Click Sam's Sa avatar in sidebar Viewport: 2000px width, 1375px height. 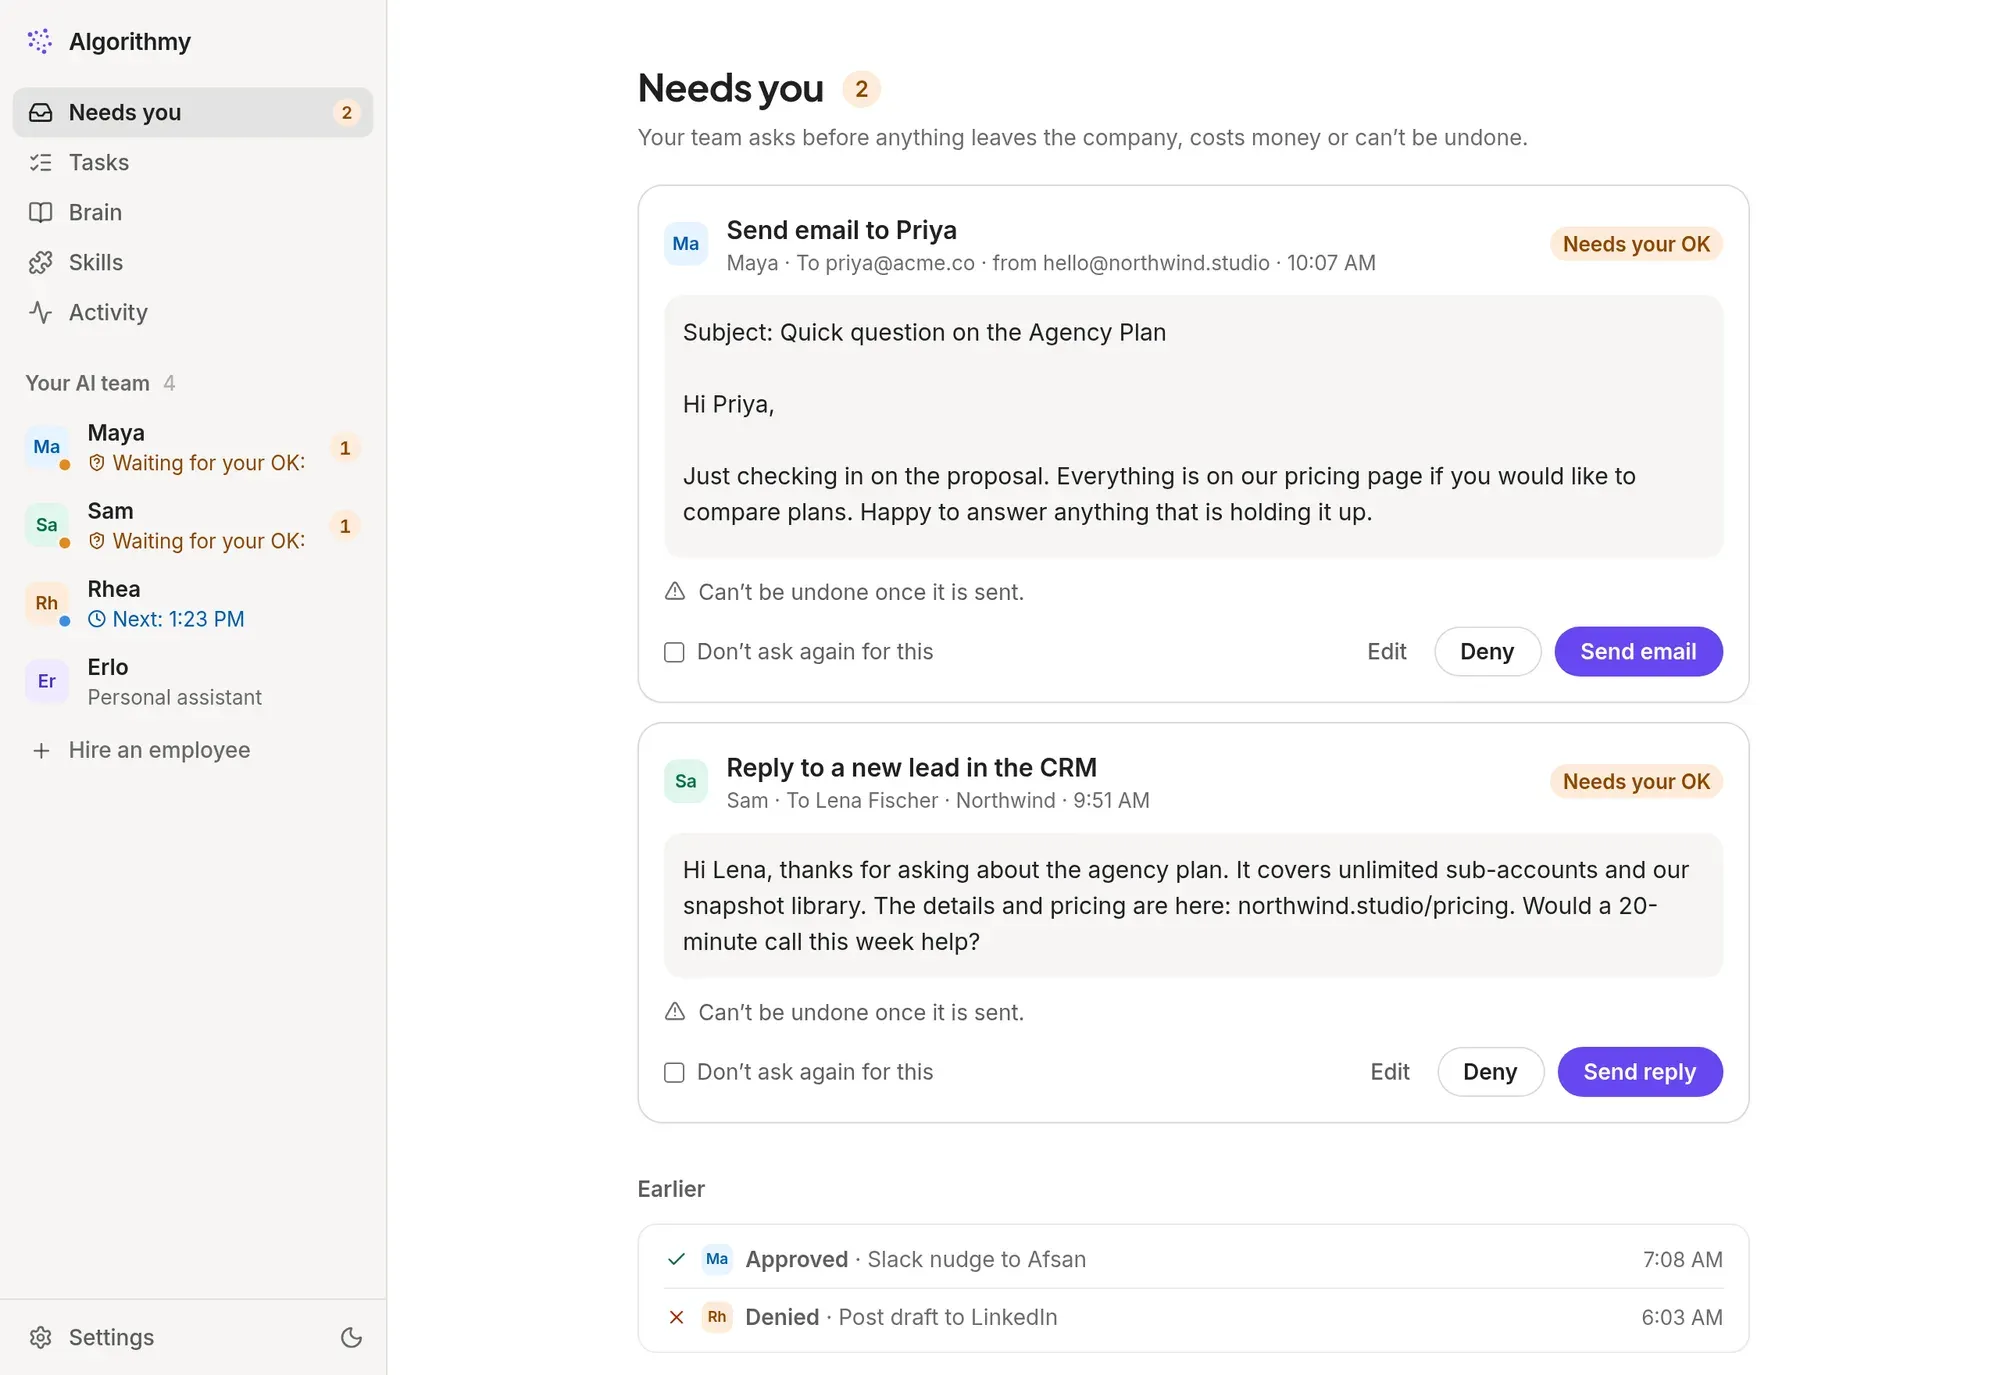coord(47,525)
